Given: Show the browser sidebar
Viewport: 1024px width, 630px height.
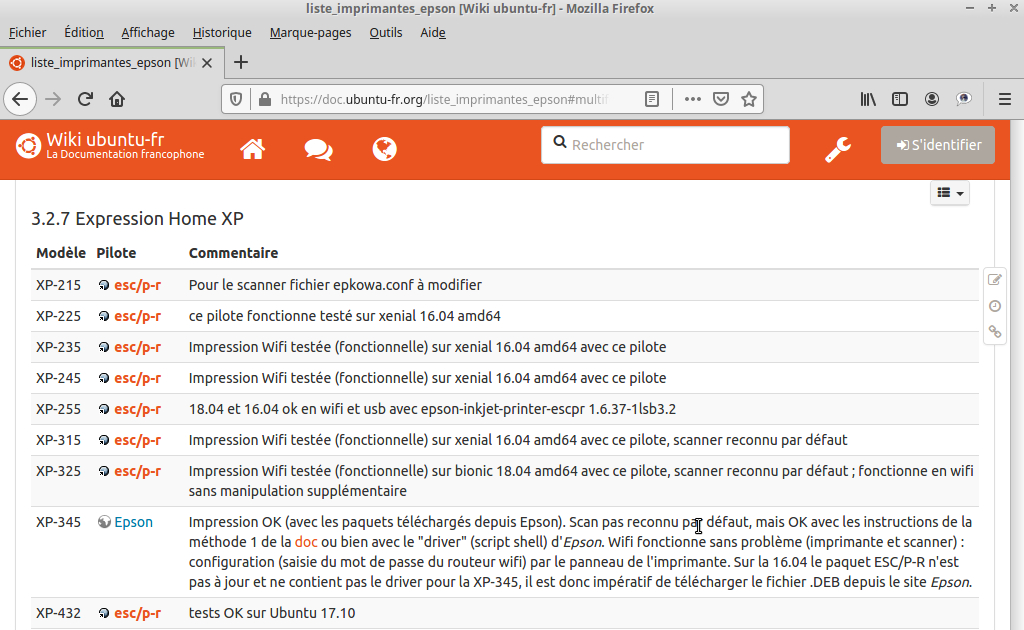Looking at the screenshot, I should pyautogui.click(x=900, y=99).
